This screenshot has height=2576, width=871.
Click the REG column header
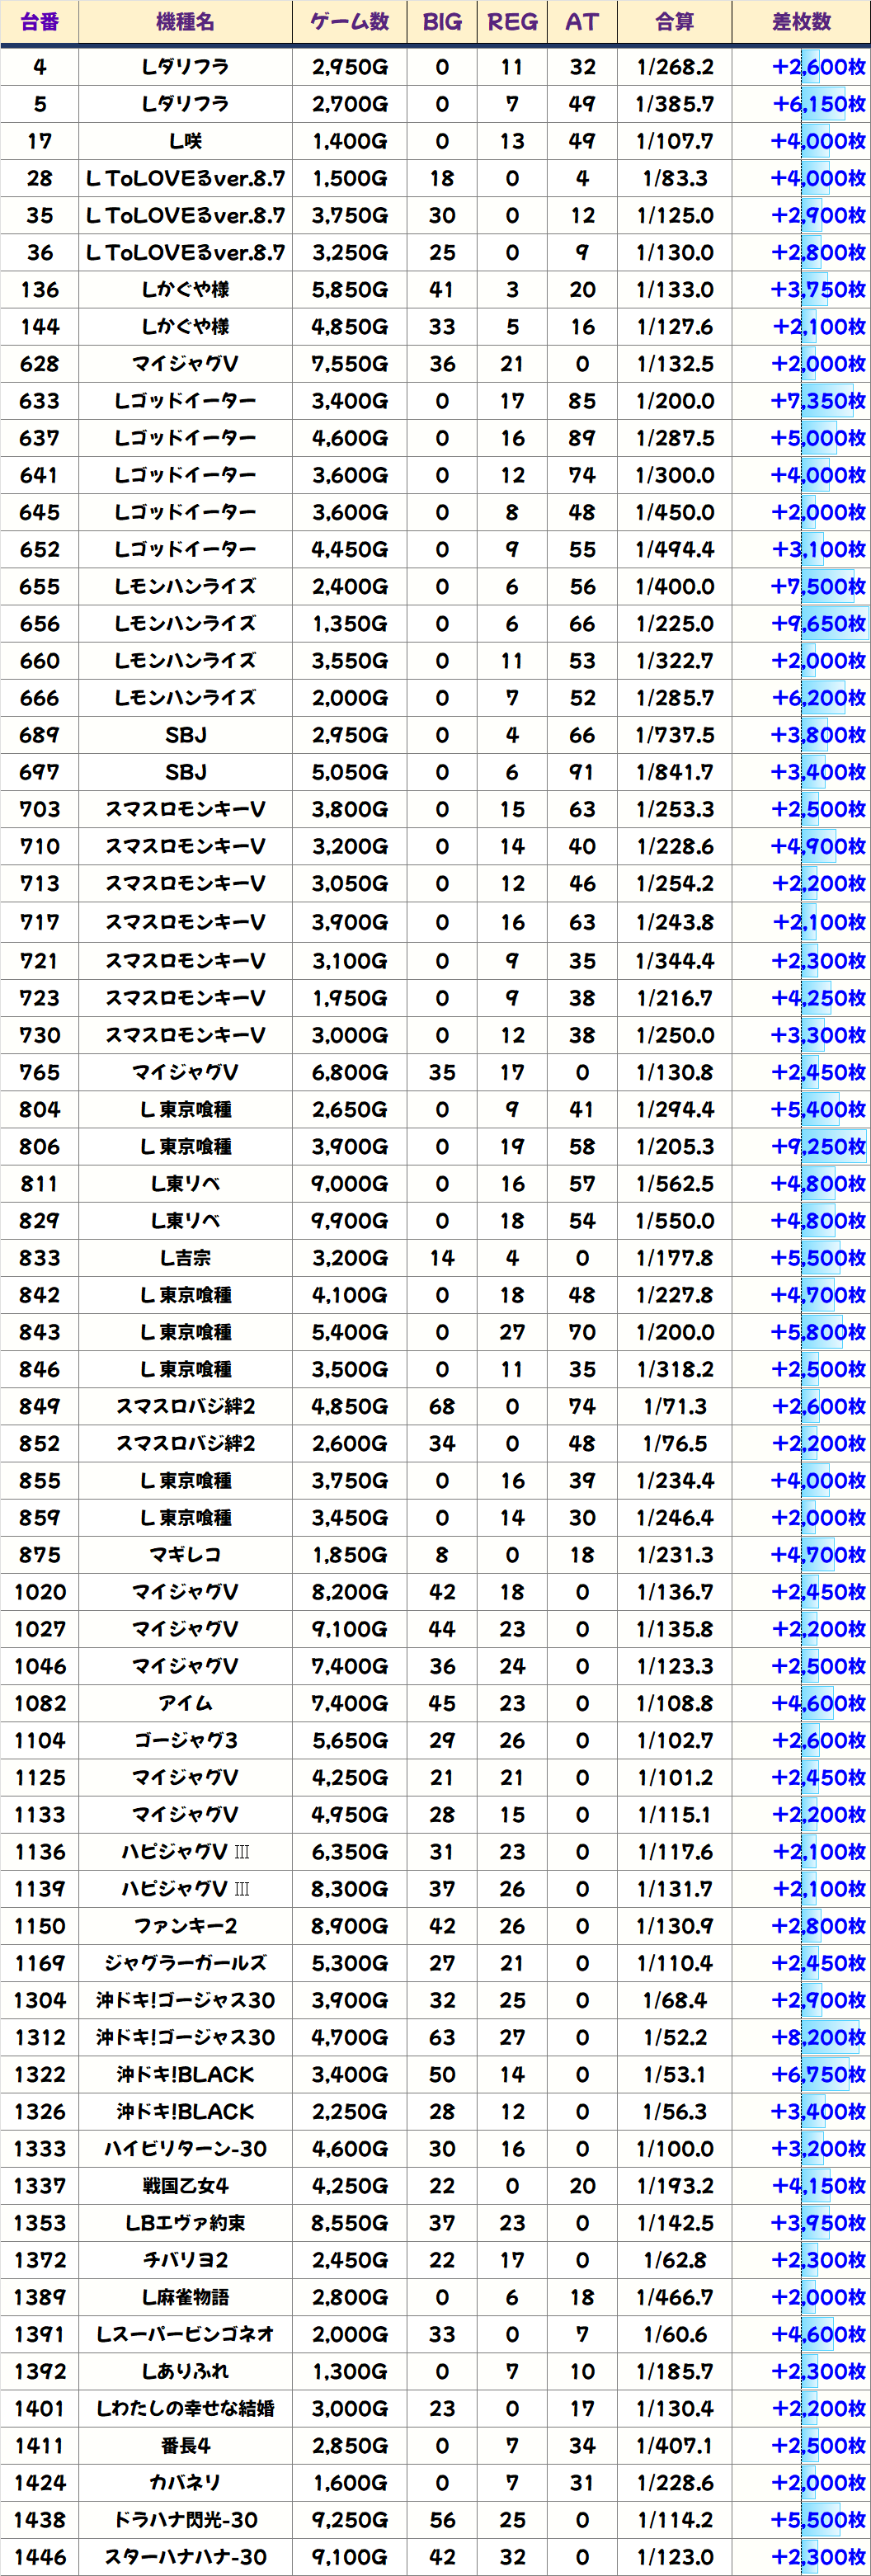click(x=512, y=22)
